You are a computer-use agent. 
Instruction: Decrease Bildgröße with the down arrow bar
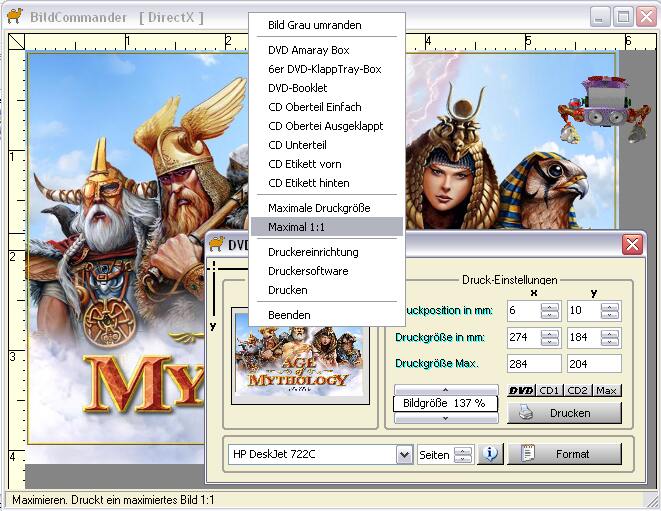(x=445, y=418)
